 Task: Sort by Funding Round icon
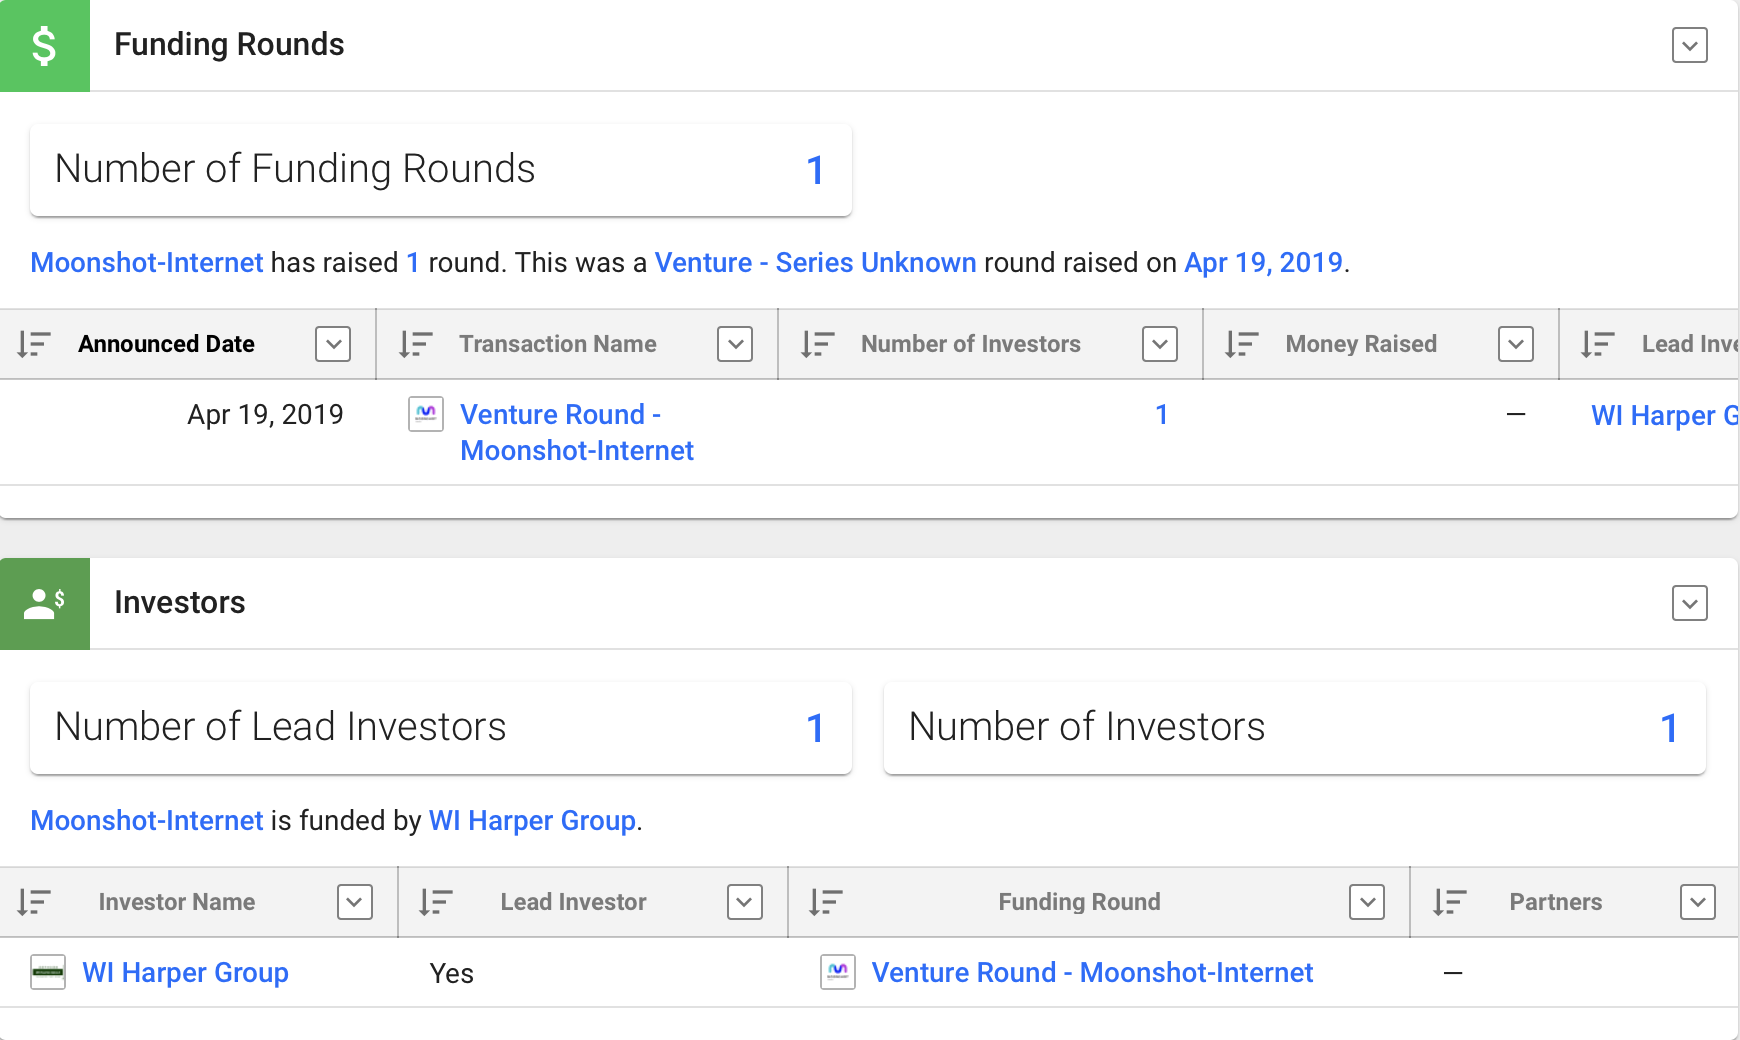[826, 902]
